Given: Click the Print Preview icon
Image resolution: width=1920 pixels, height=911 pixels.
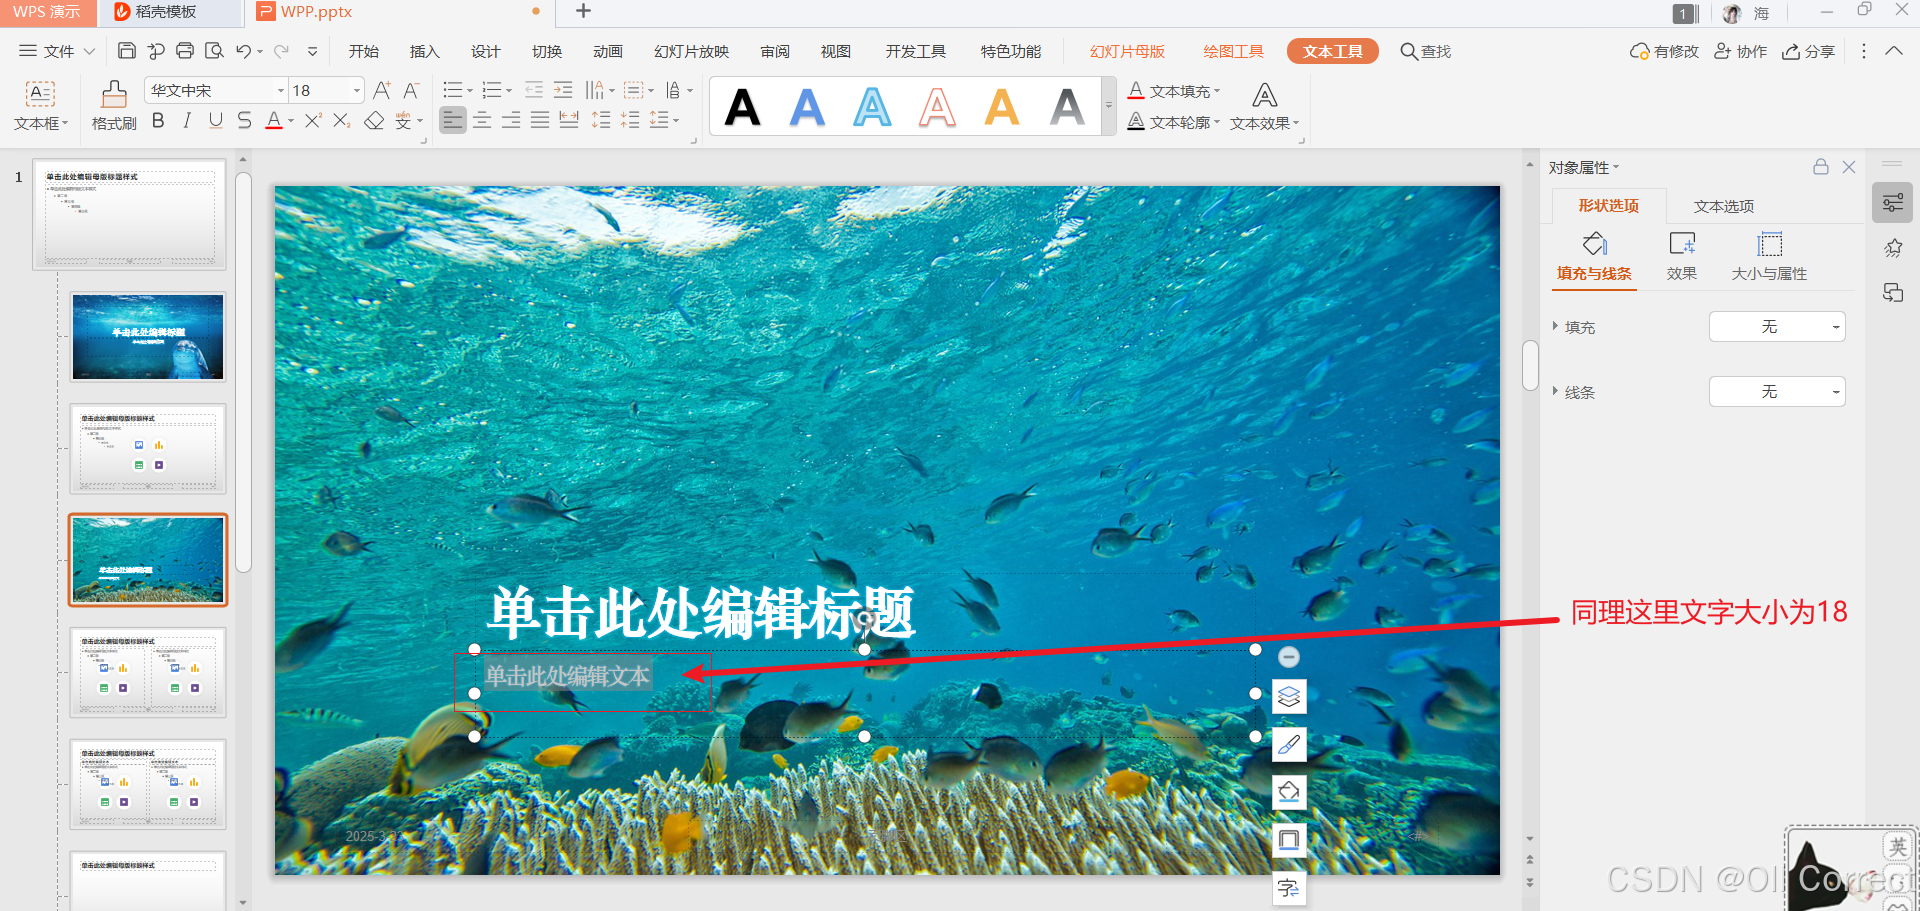Looking at the screenshot, I should 214,51.
